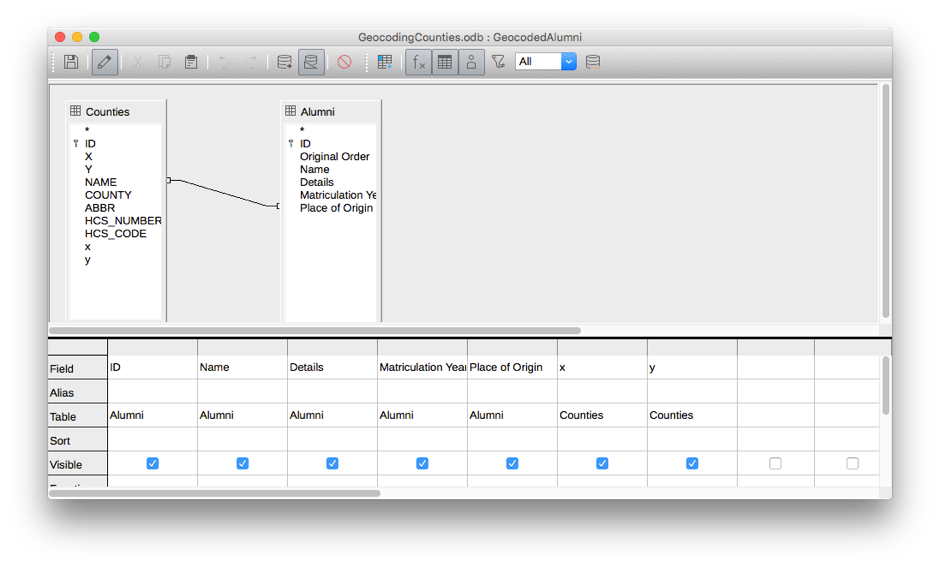Toggle the Functions row icon
This screenshot has width=940, height=568.
[418, 62]
